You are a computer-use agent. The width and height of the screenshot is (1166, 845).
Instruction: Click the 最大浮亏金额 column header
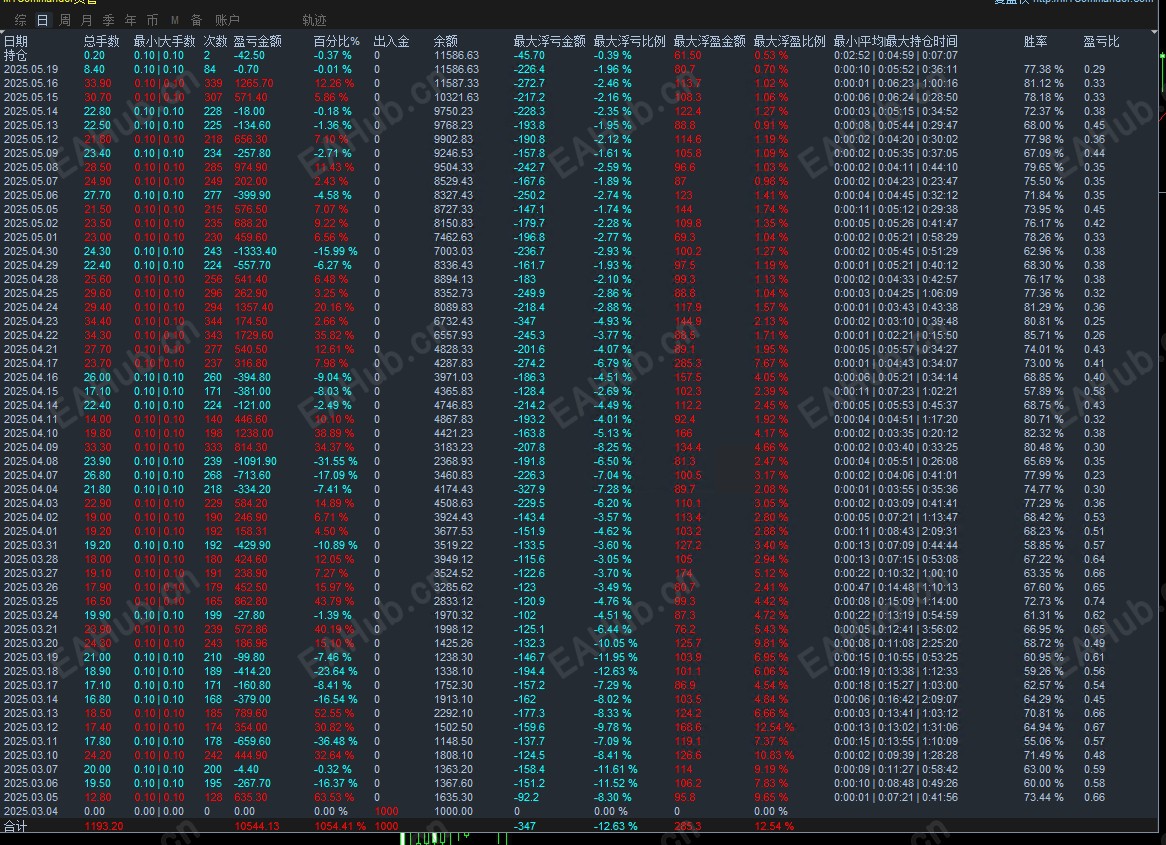[550, 41]
